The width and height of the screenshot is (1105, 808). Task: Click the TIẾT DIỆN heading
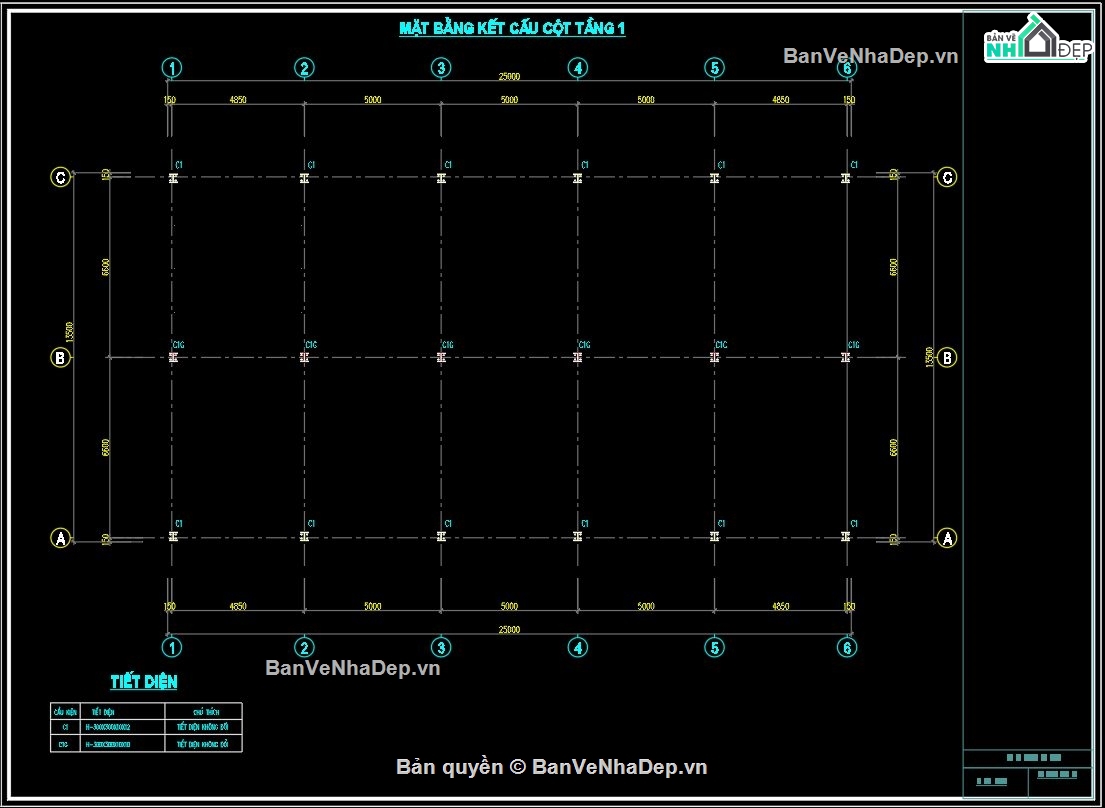144,682
